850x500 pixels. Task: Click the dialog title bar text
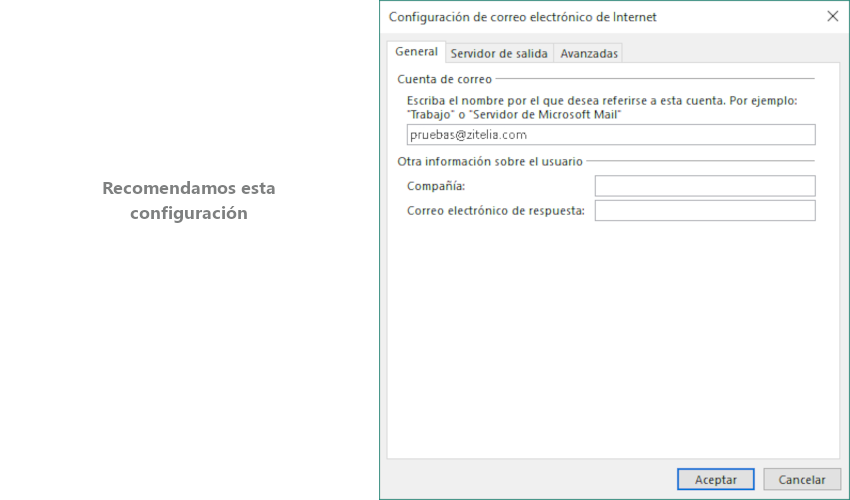(x=522, y=17)
